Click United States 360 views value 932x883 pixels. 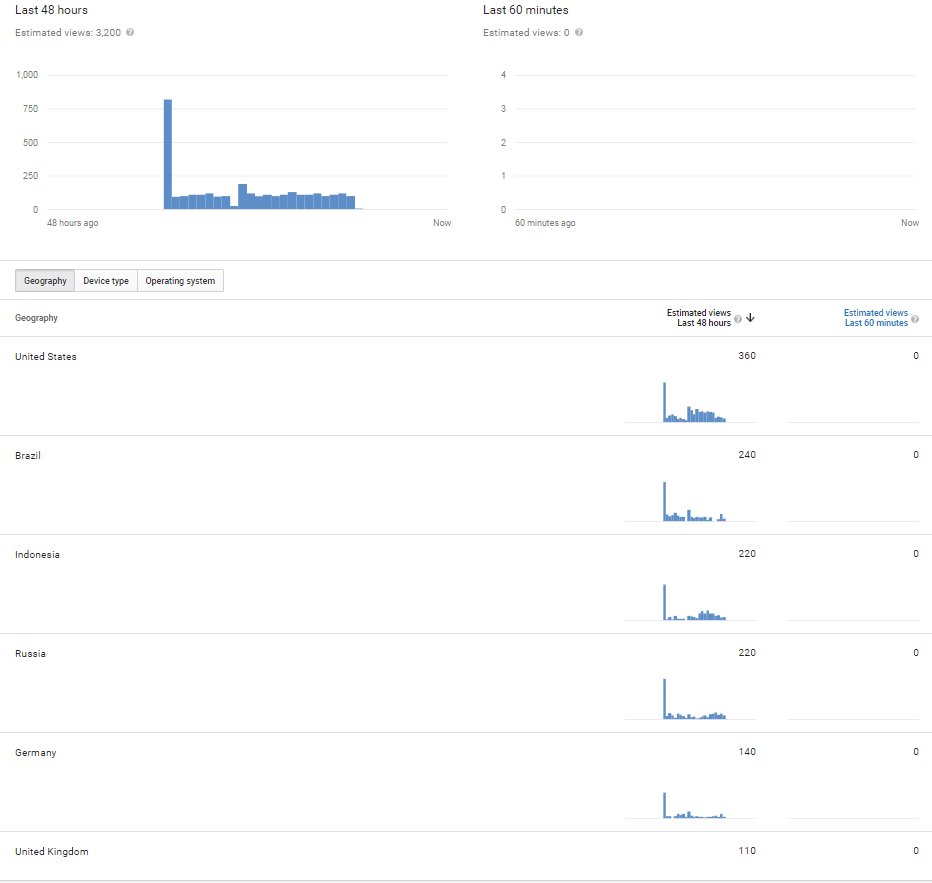point(747,356)
